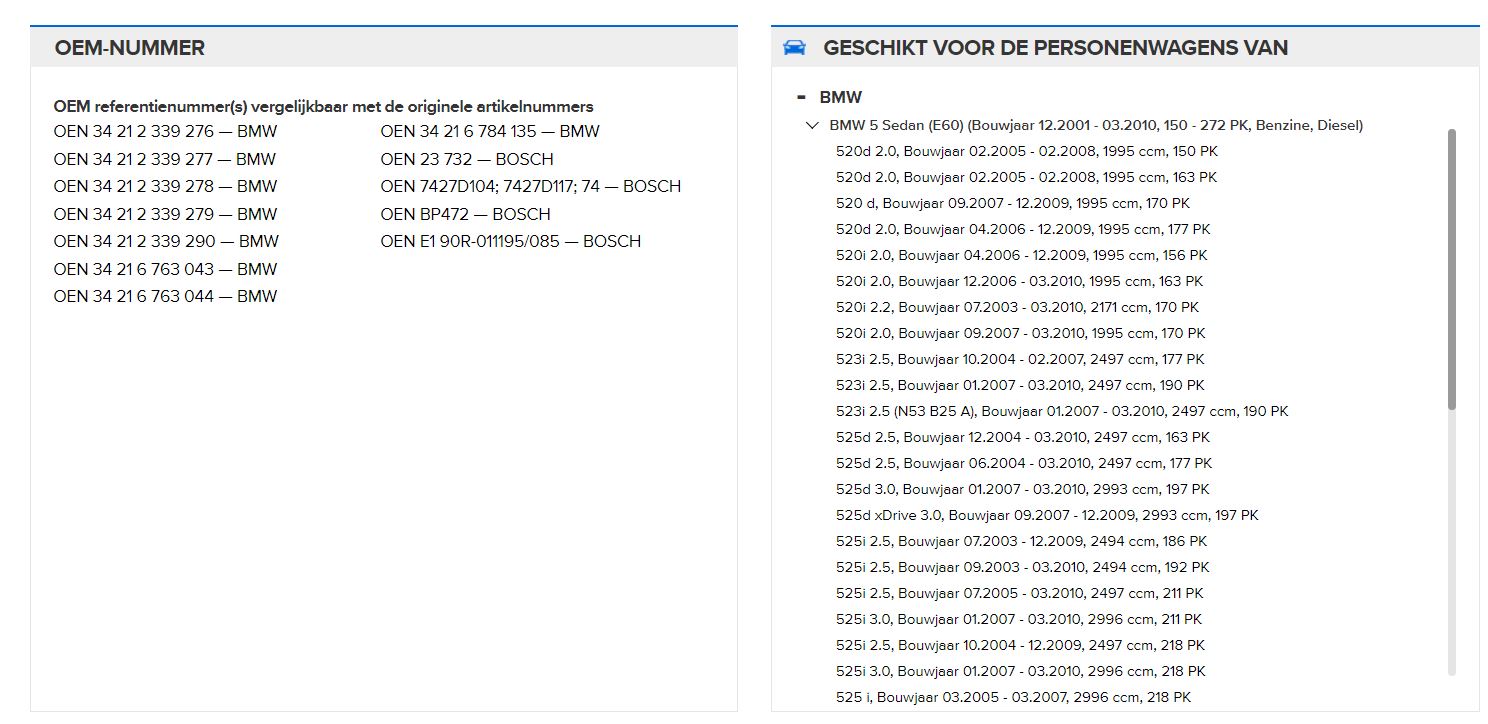The width and height of the screenshot is (1488, 724).
Task: Select 523i 2.5 01.2007 190 PK row
Action: click(x=1020, y=385)
